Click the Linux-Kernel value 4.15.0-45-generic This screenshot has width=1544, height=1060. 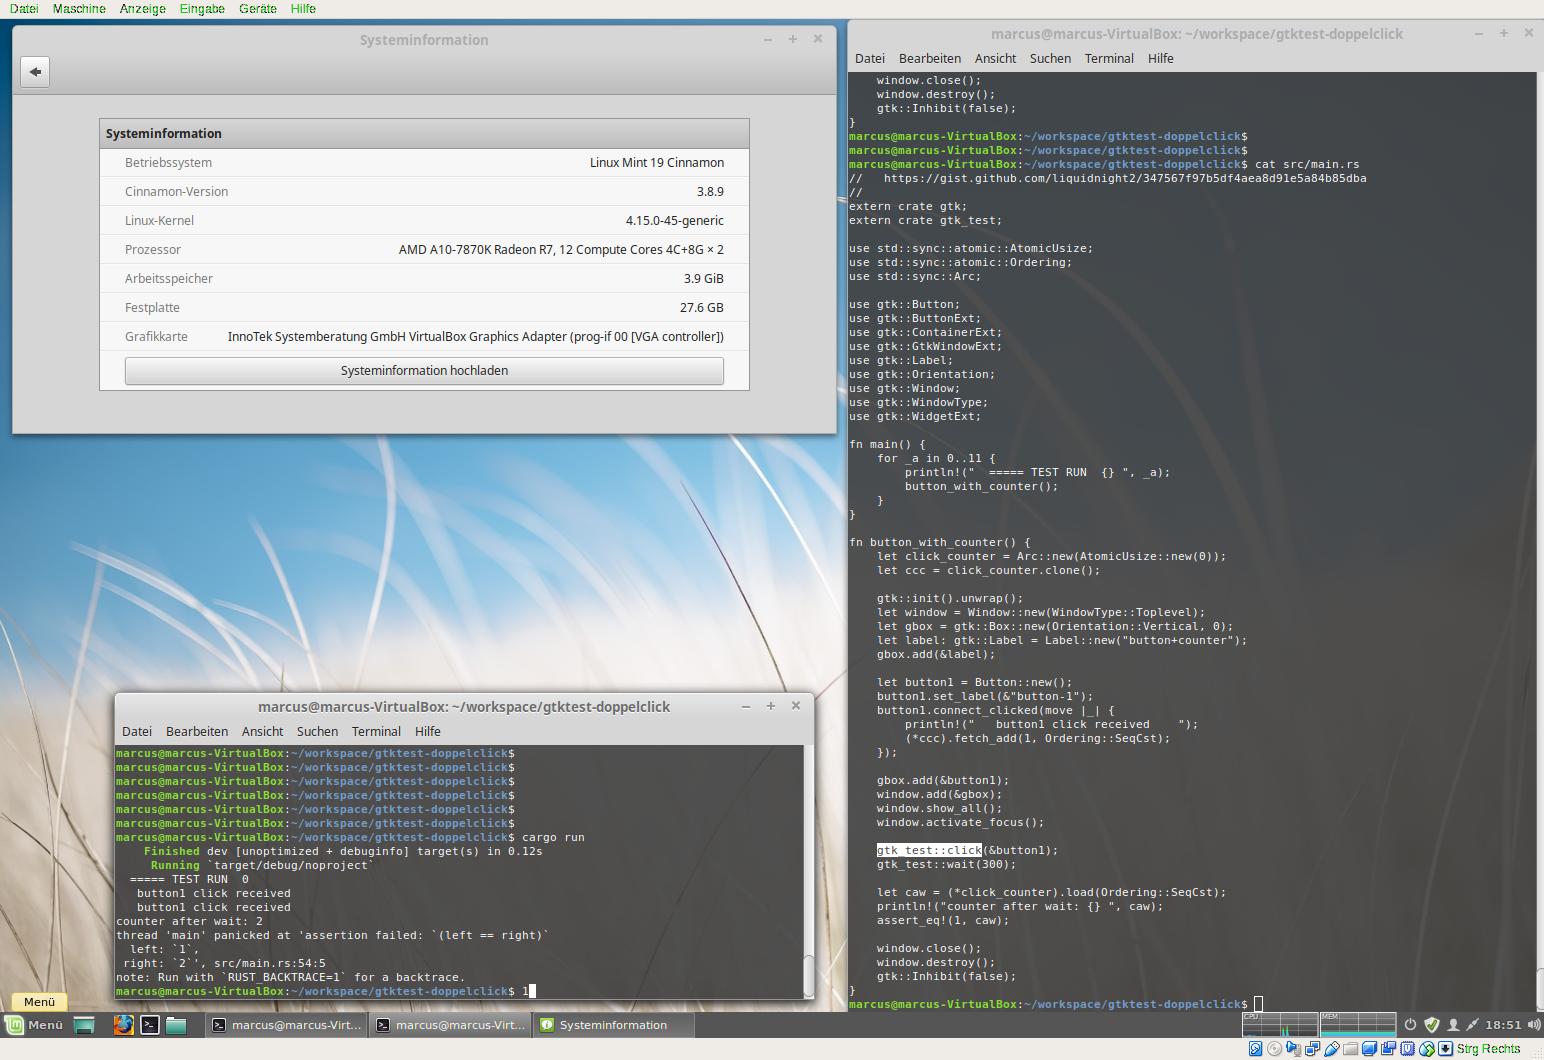[x=675, y=220]
